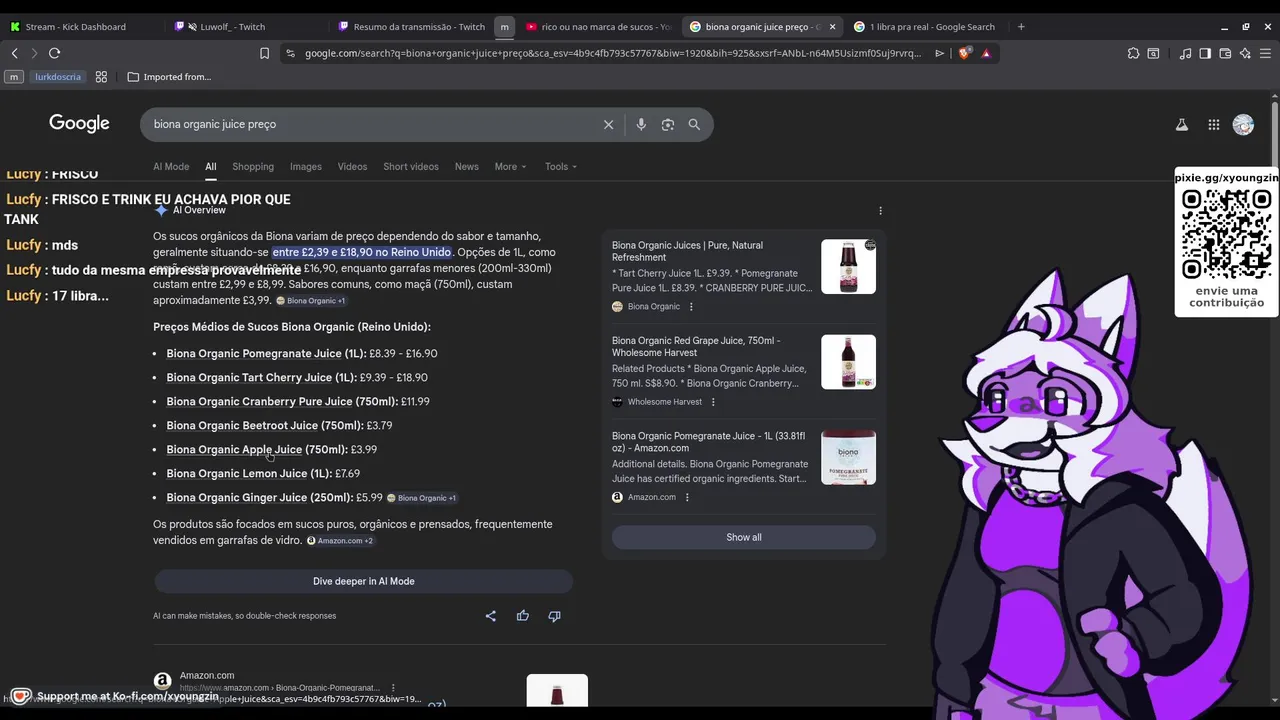Open three-dot menu next to Amazon.com source
This screenshot has width=1280, height=720.
coord(687,497)
